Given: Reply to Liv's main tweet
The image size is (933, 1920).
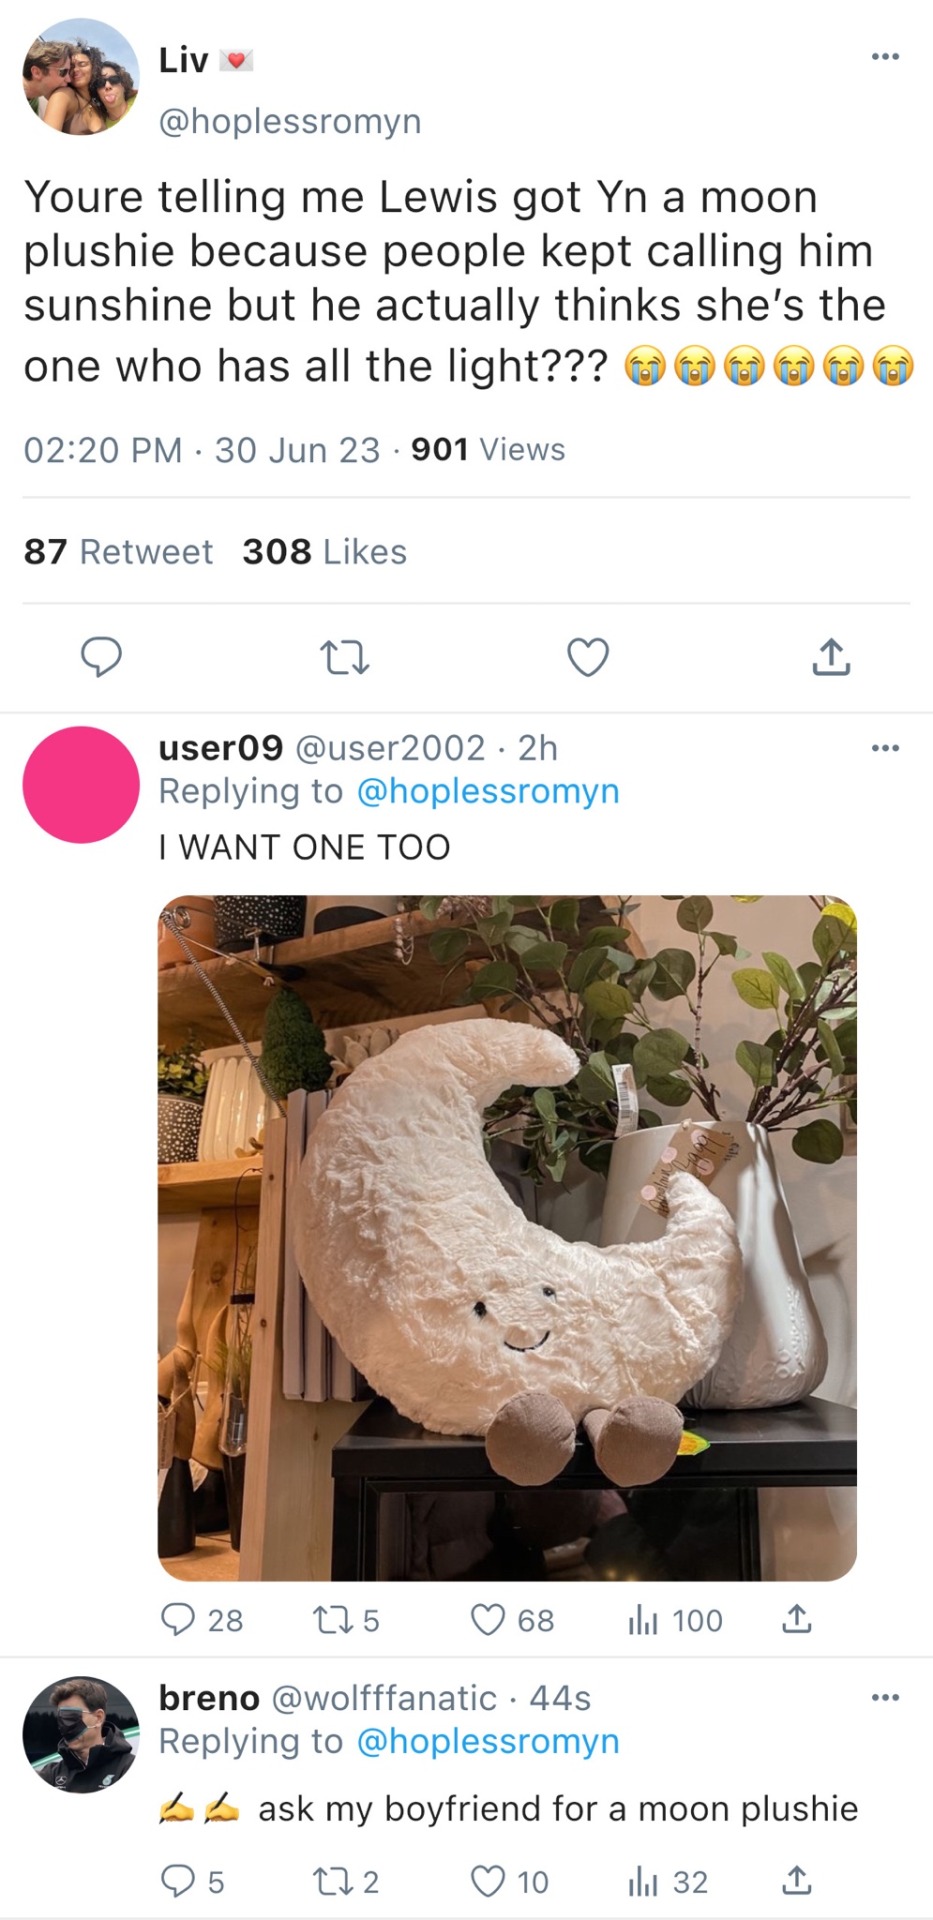Looking at the screenshot, I should pos(101,657).
